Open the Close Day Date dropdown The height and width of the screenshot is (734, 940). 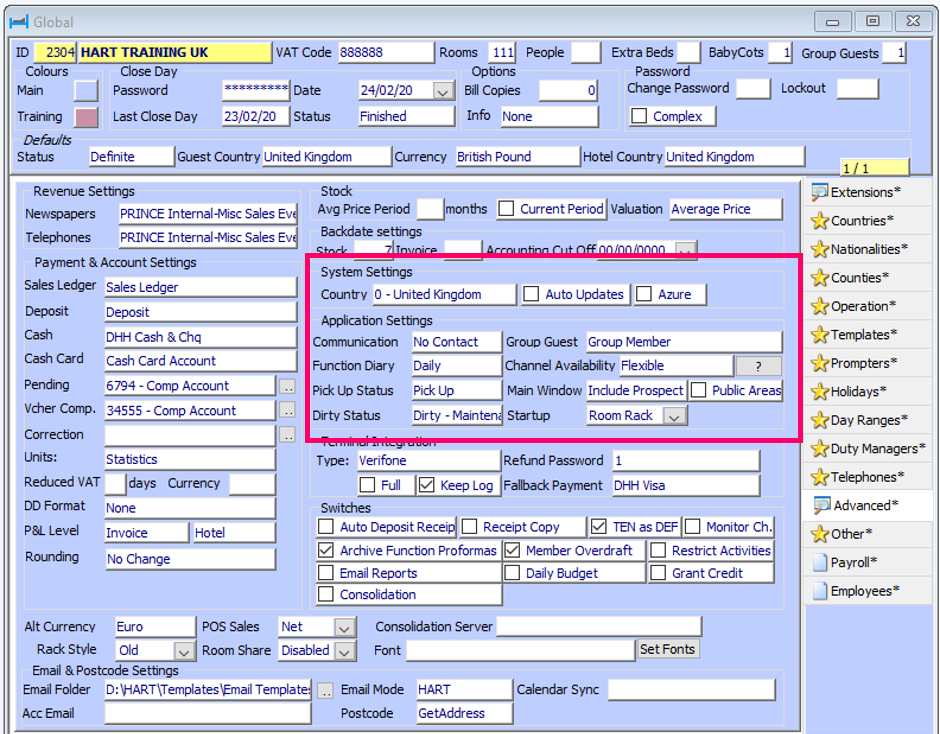point(442,91)
